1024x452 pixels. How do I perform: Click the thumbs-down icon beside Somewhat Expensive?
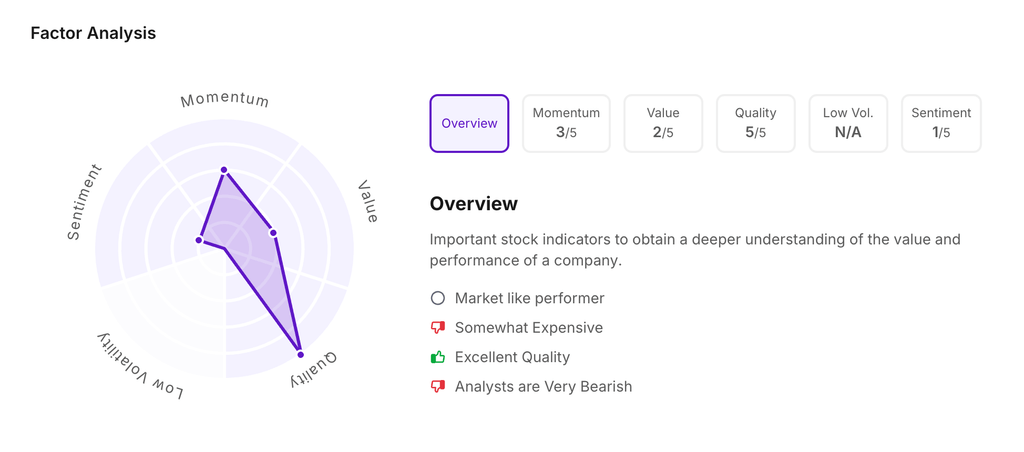point(437,328)
